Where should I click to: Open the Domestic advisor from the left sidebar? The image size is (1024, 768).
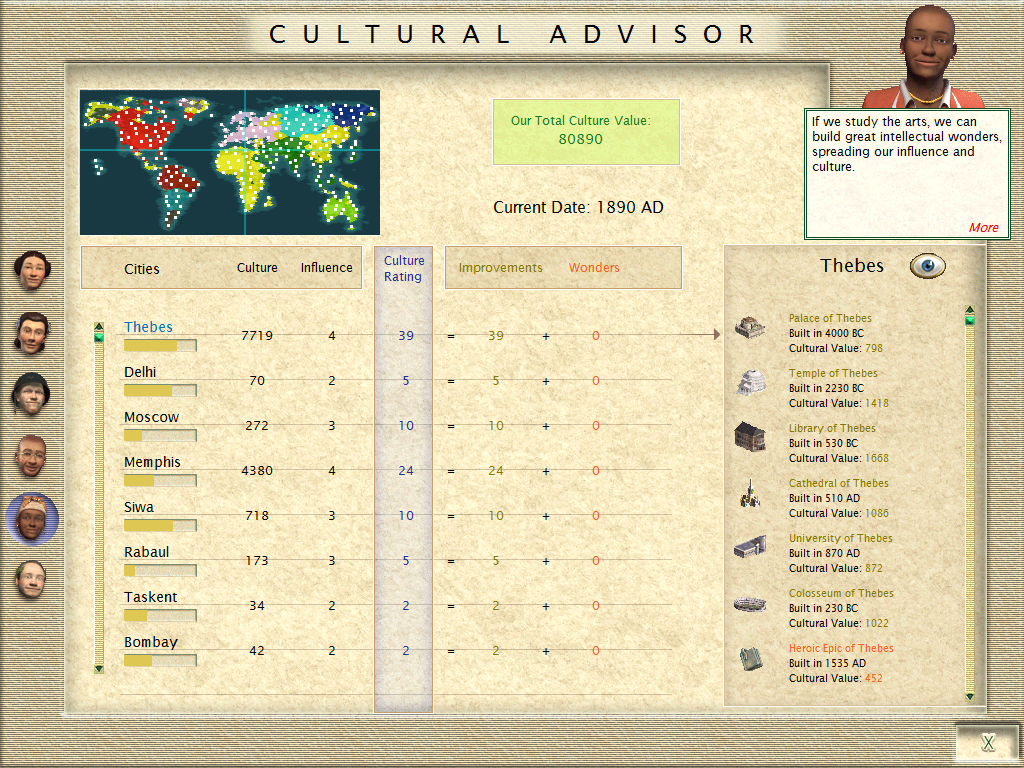pyautogui.click(x=31, y=270)
